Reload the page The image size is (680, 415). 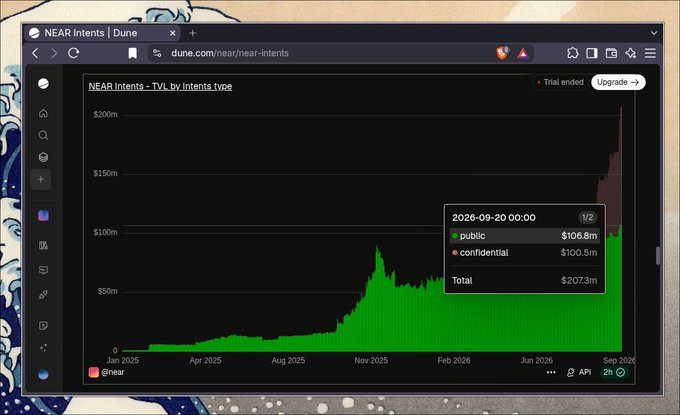pos(74,53)
